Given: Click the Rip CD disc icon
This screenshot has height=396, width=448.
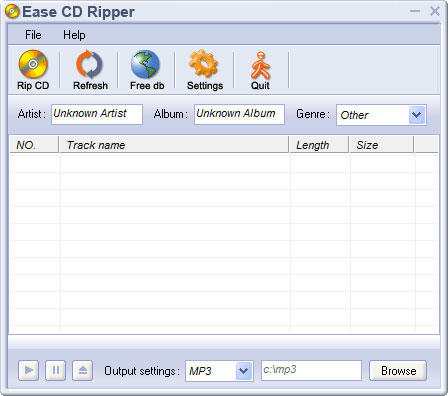Looking at the screenshot, I should pos(33,64).
